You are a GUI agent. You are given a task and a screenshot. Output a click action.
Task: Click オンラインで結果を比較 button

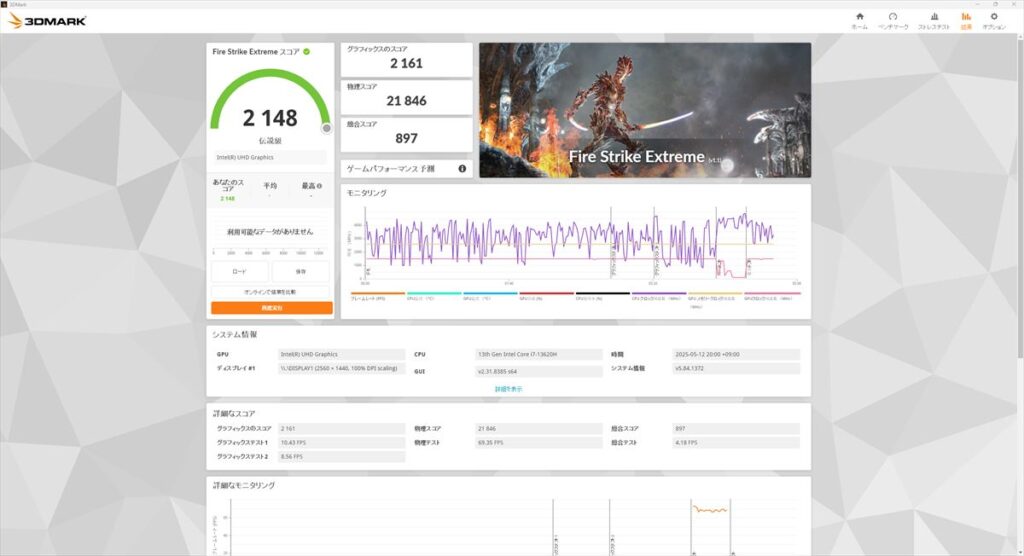click(270, 292)
